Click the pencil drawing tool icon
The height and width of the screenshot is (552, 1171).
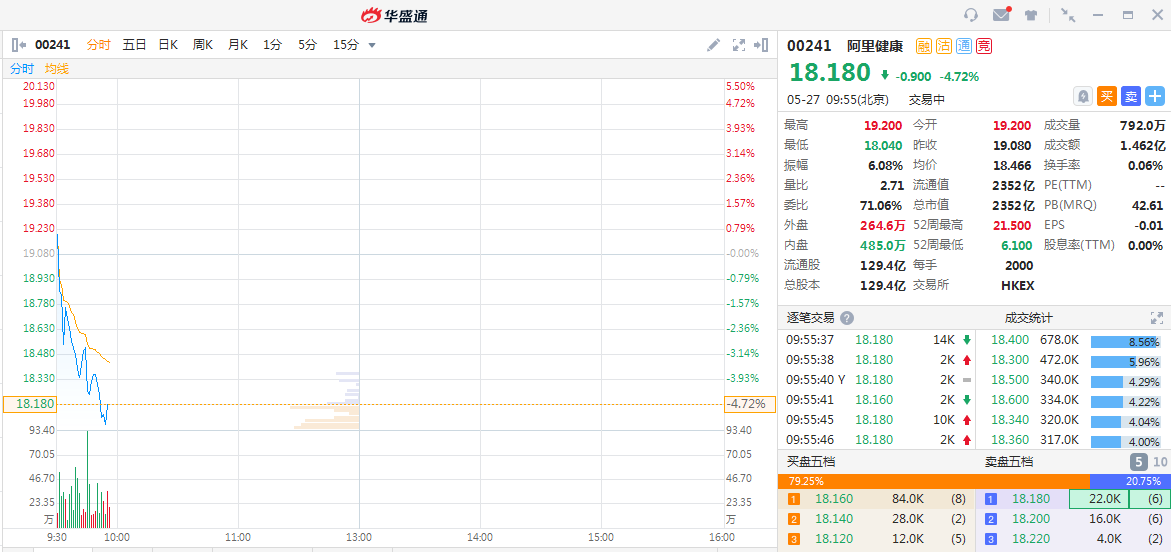(x=713, y=45)
